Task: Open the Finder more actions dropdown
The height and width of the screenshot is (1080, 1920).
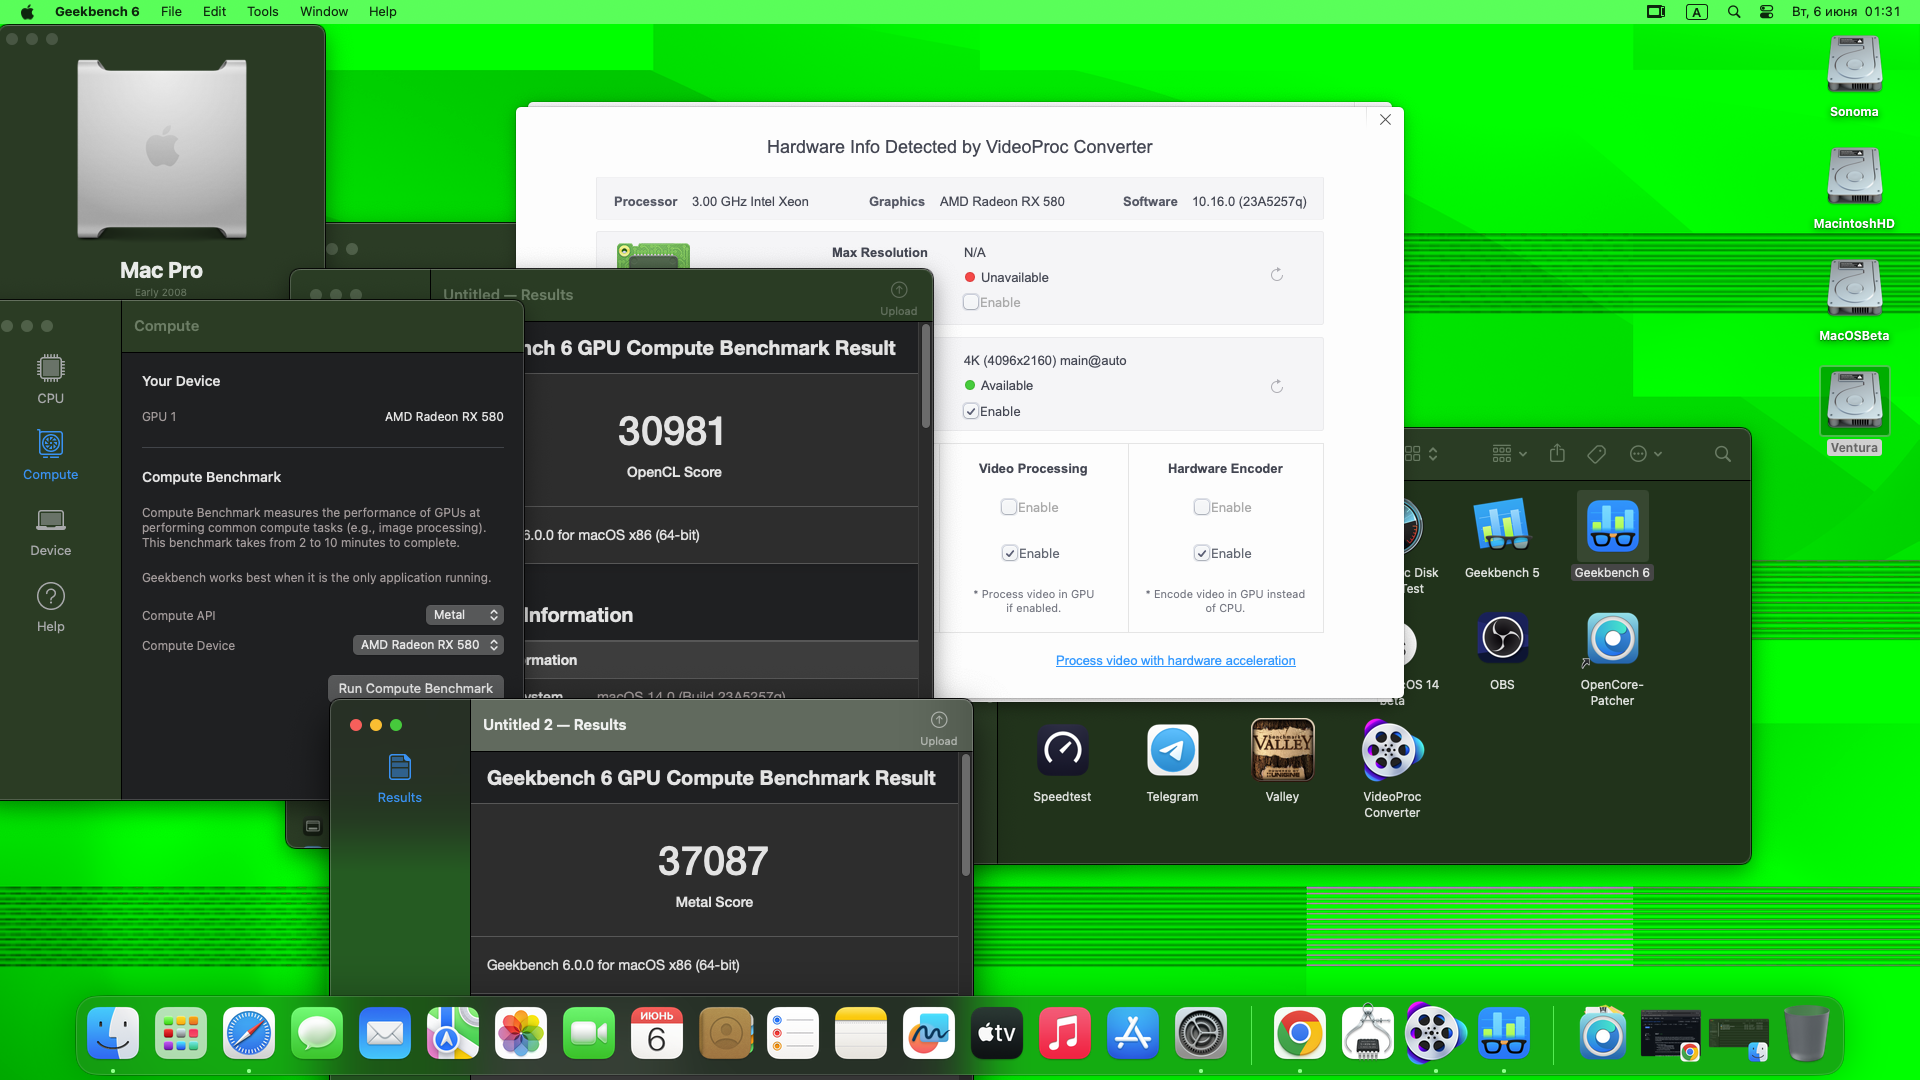Action: 1645,454
